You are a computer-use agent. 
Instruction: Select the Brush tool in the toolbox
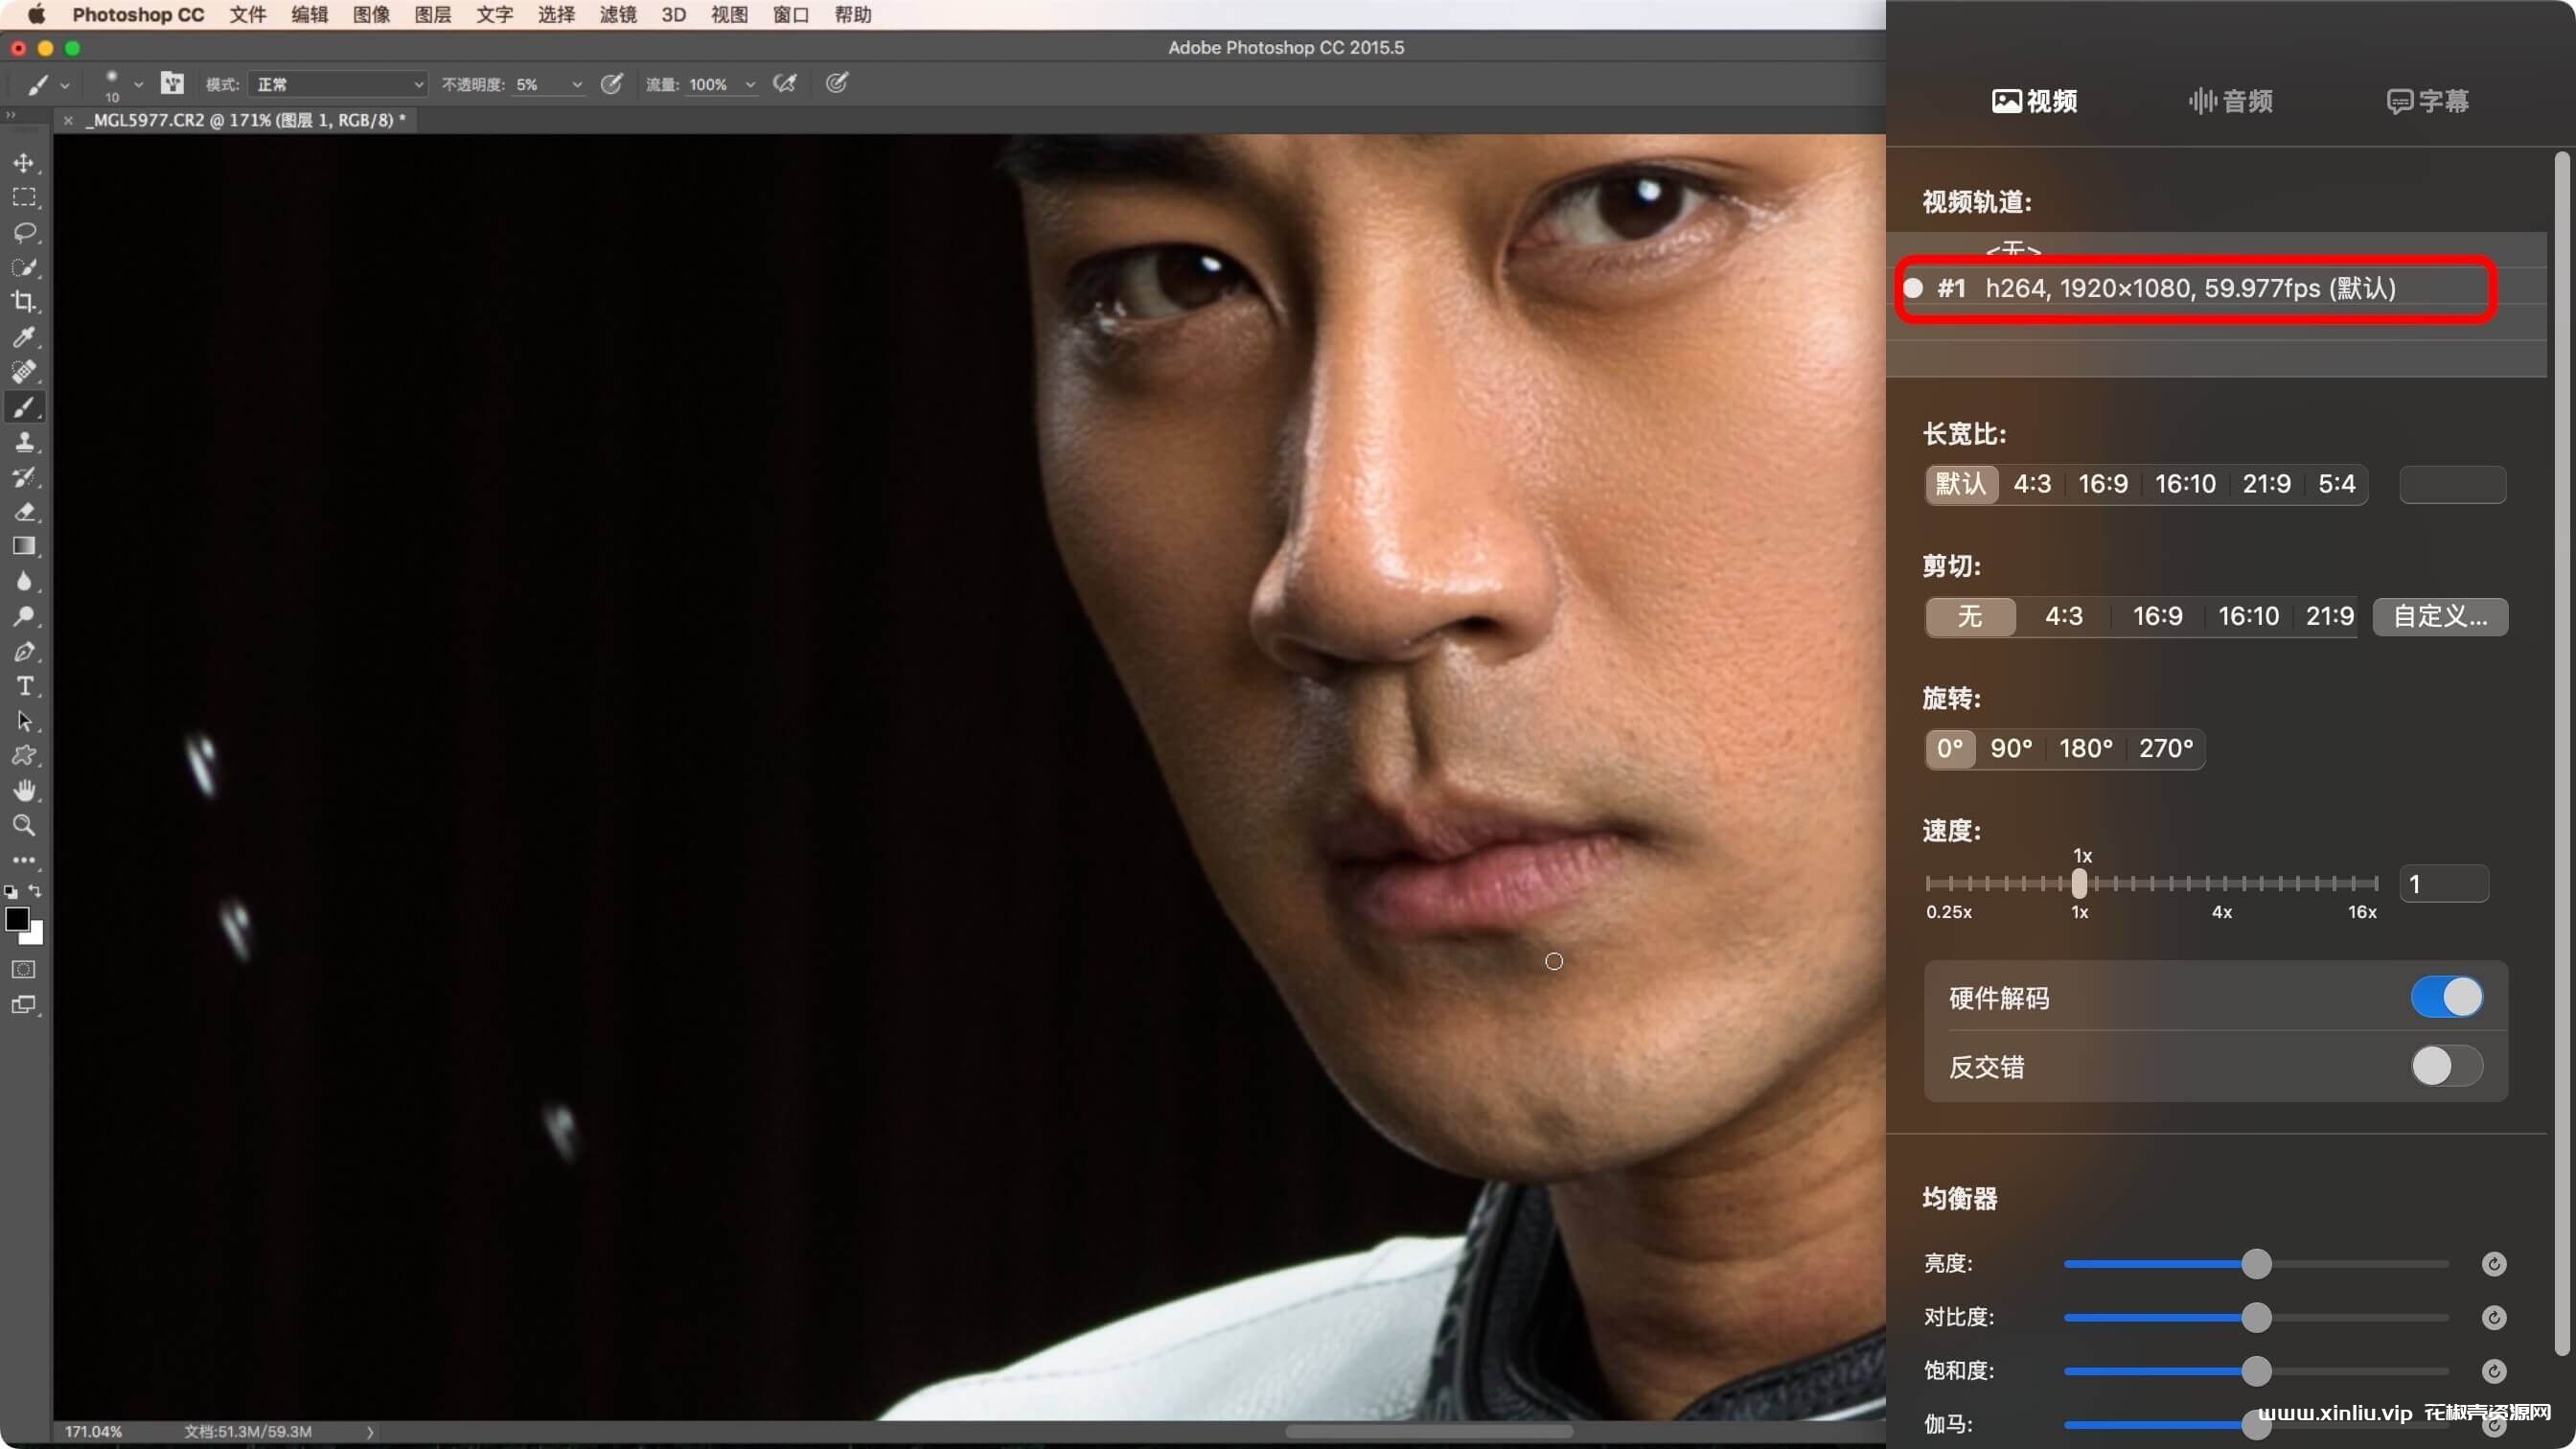(x=24, y=407)
